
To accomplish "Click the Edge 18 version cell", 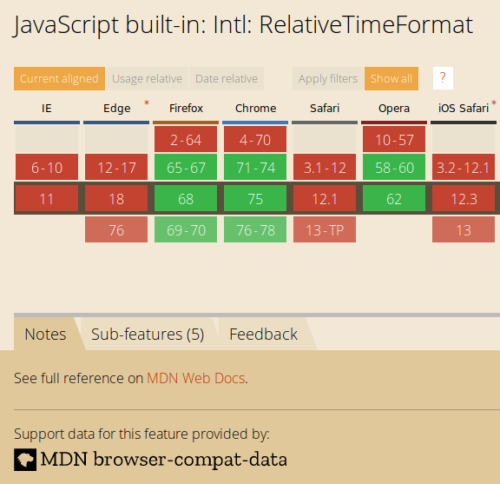I will coord(116,199).
